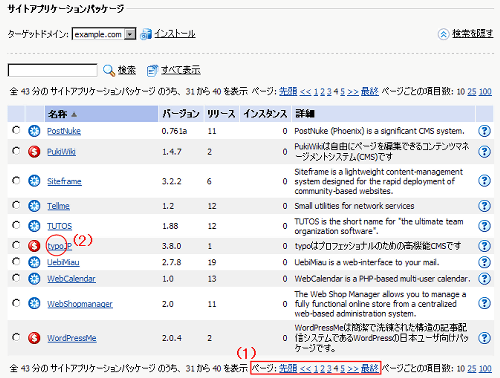Open the PostNuke package link
Screen dimensions: 500x378
tap(64, 131)
